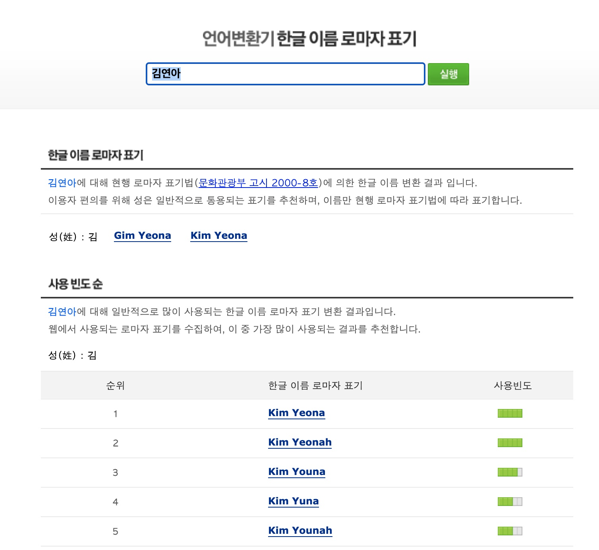Click the 순위 column header
Viewport: 599px width, 550px height.
[x=115, y=385]
